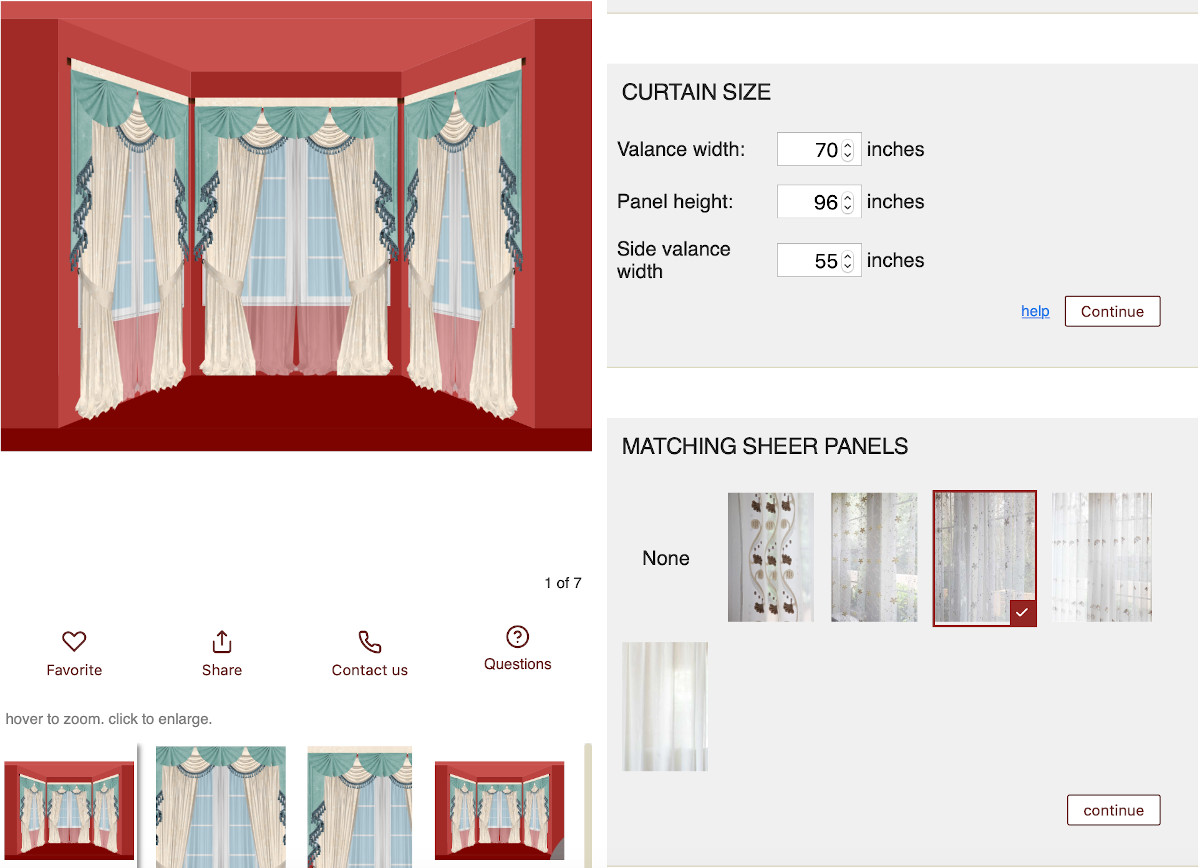Click the Side valance width stepper
Viewport: 1200px width, 868px height.
(x=848, y=261)
